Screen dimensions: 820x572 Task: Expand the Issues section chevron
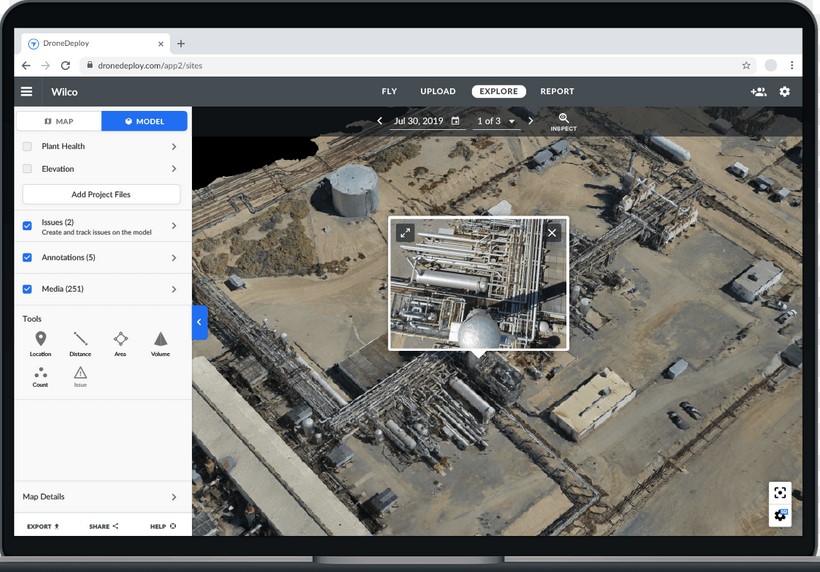click(x=174, y=226)
